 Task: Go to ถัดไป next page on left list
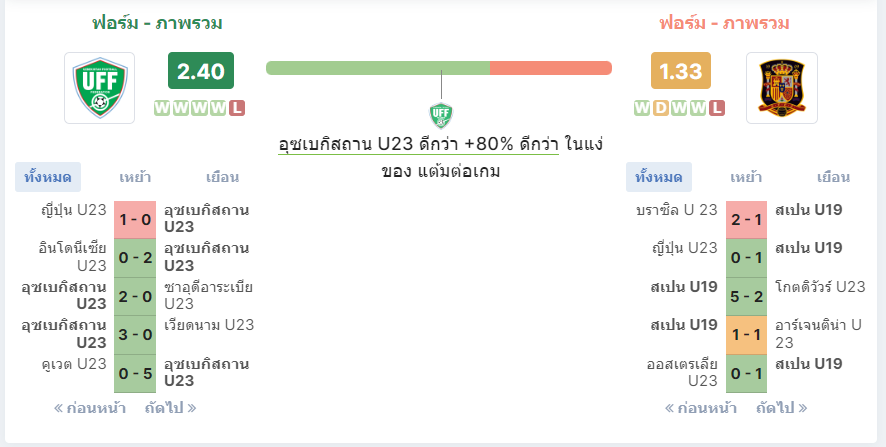point(171,408)
